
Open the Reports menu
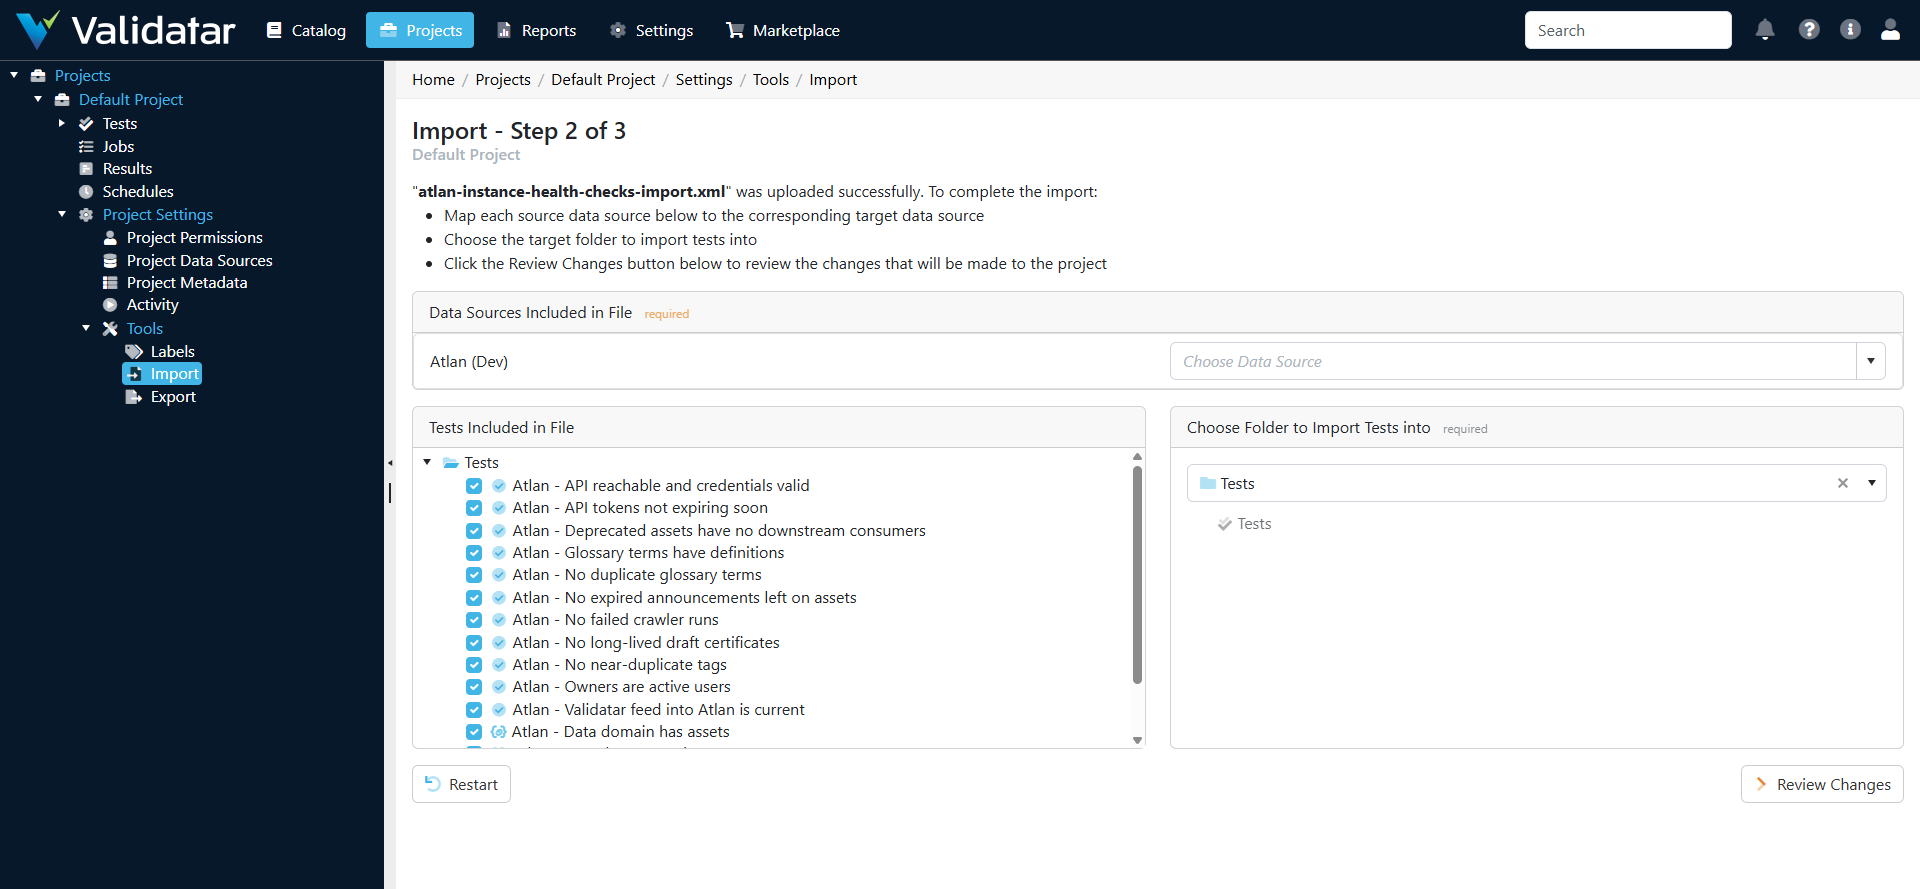pyautogui.click(x=537, y=30)
